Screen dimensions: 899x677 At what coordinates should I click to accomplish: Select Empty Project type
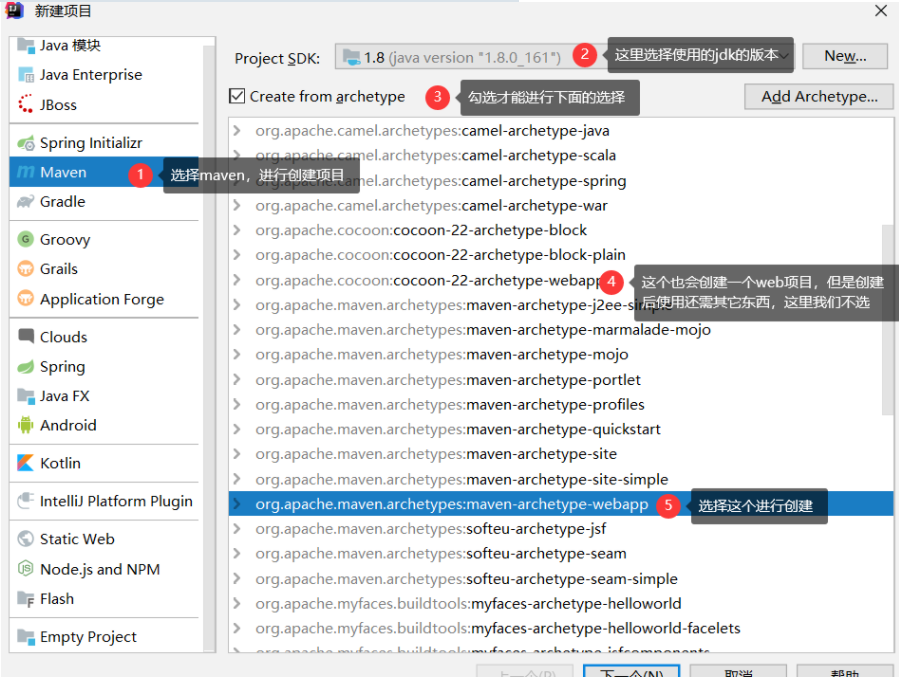(x=104, y=636)
